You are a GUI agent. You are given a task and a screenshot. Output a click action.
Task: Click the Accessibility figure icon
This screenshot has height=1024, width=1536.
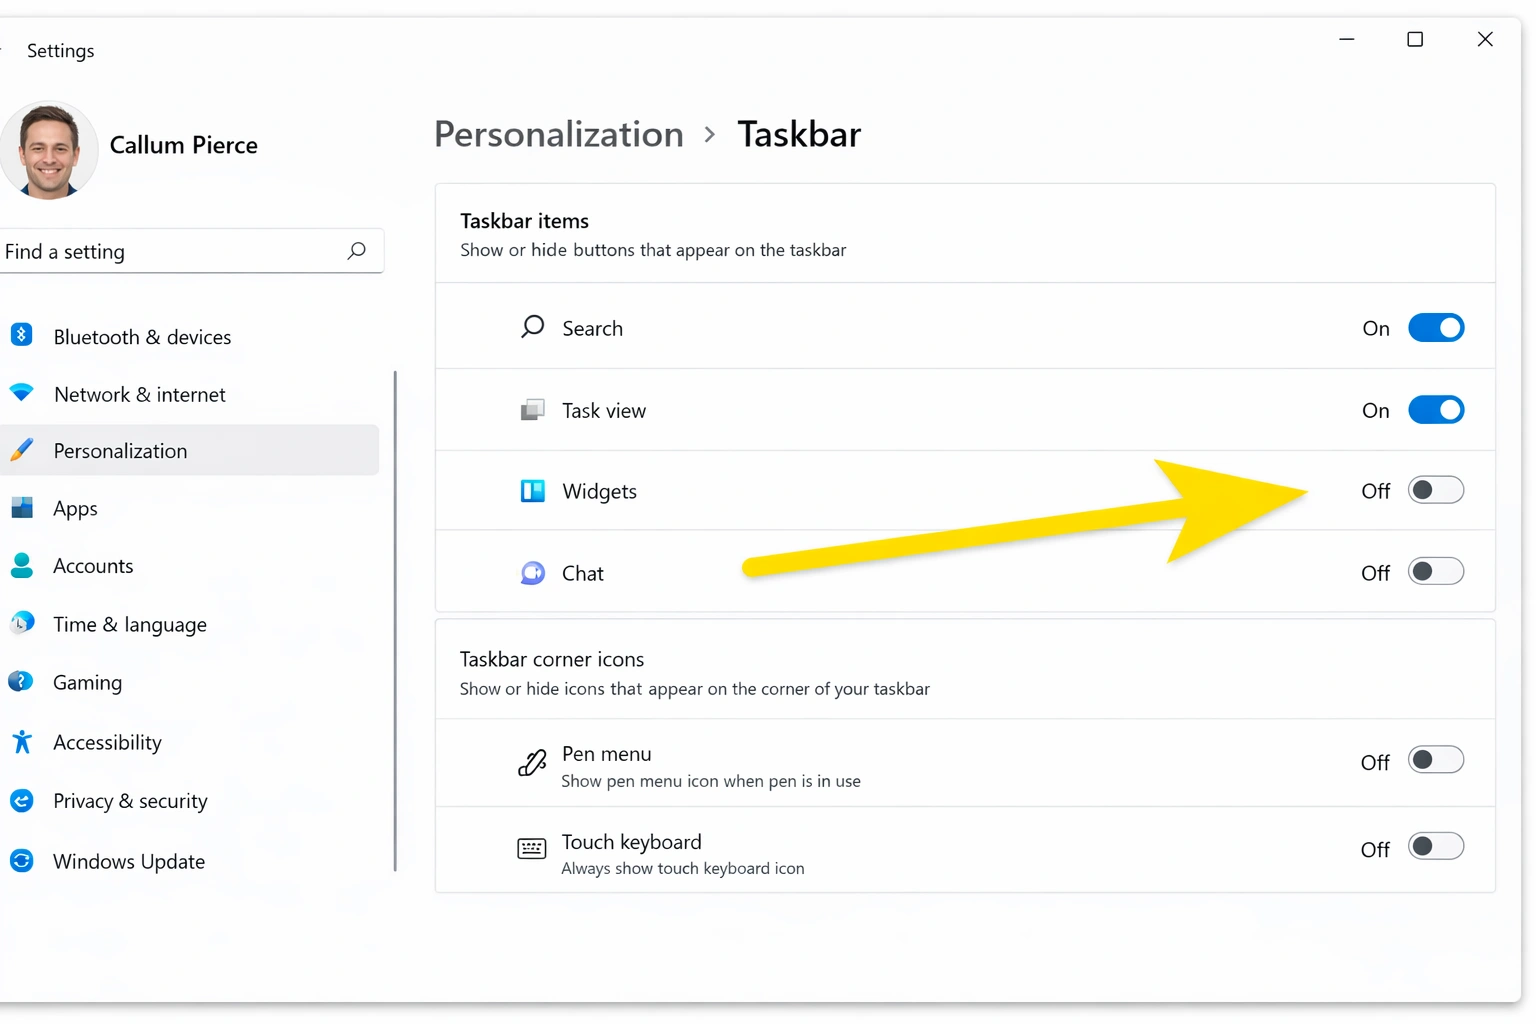pos(22,741)
